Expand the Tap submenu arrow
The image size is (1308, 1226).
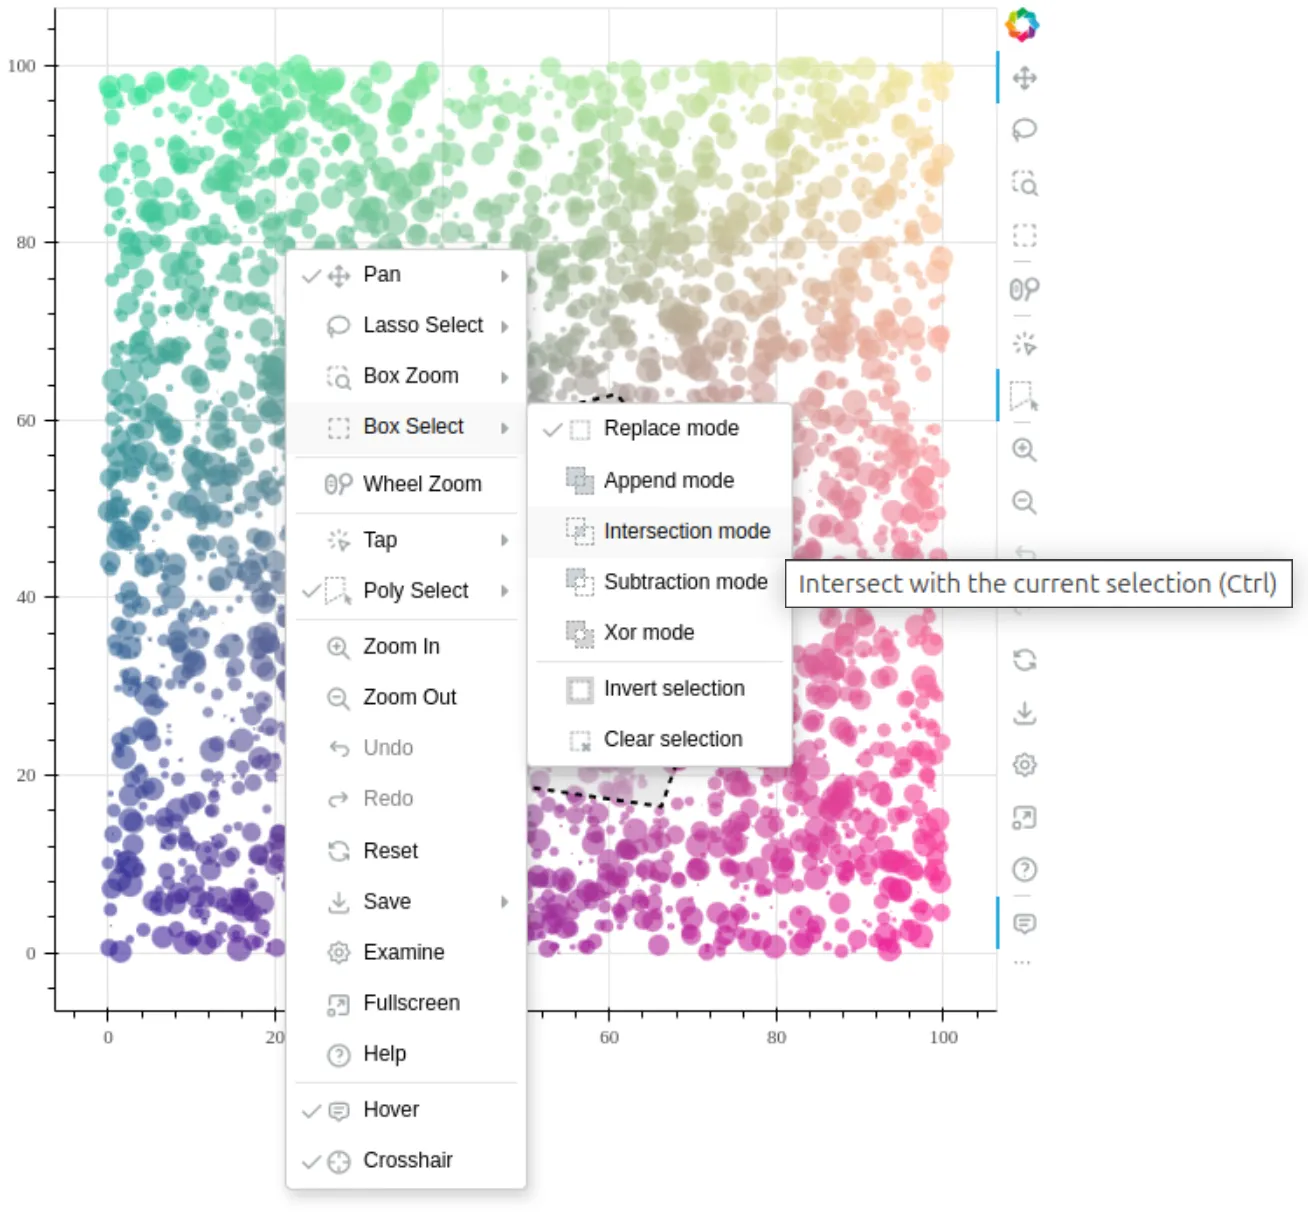pyautogui.click(x=504, y=540)
